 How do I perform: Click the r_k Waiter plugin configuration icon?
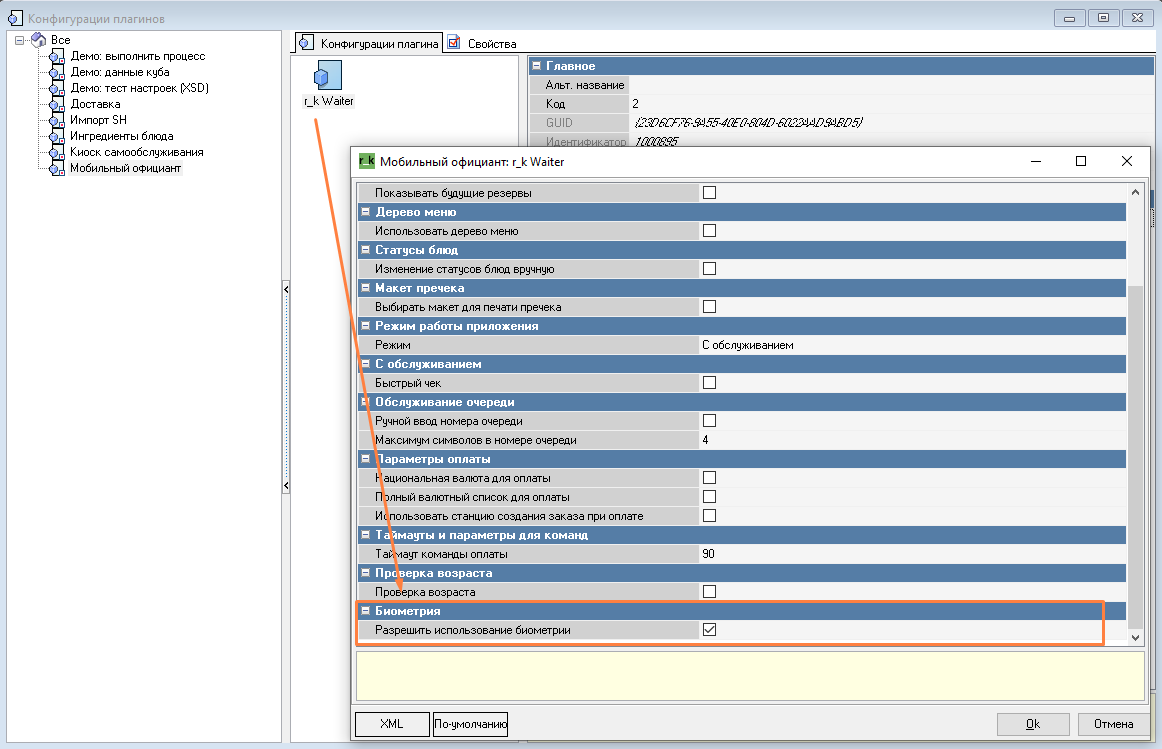(x=328, y=76)
